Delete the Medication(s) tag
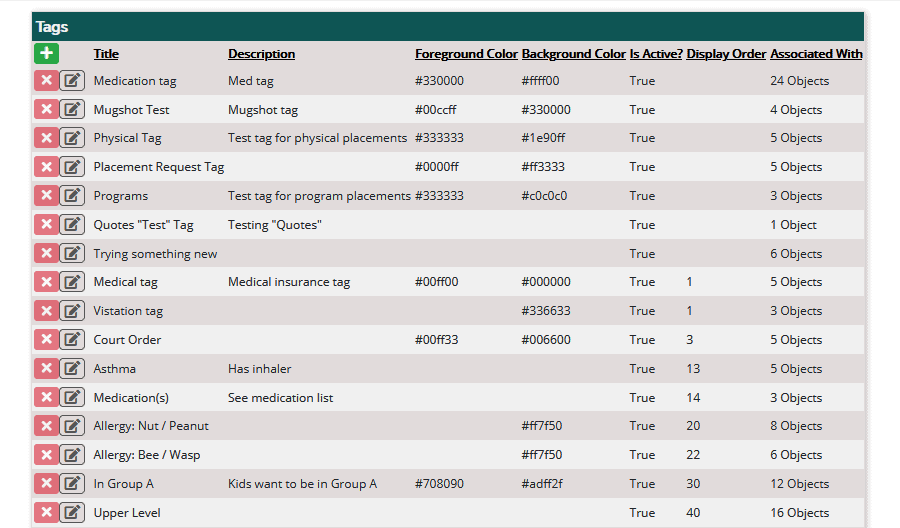The width and height of the screenshot is (900, 528). (46, 397)
